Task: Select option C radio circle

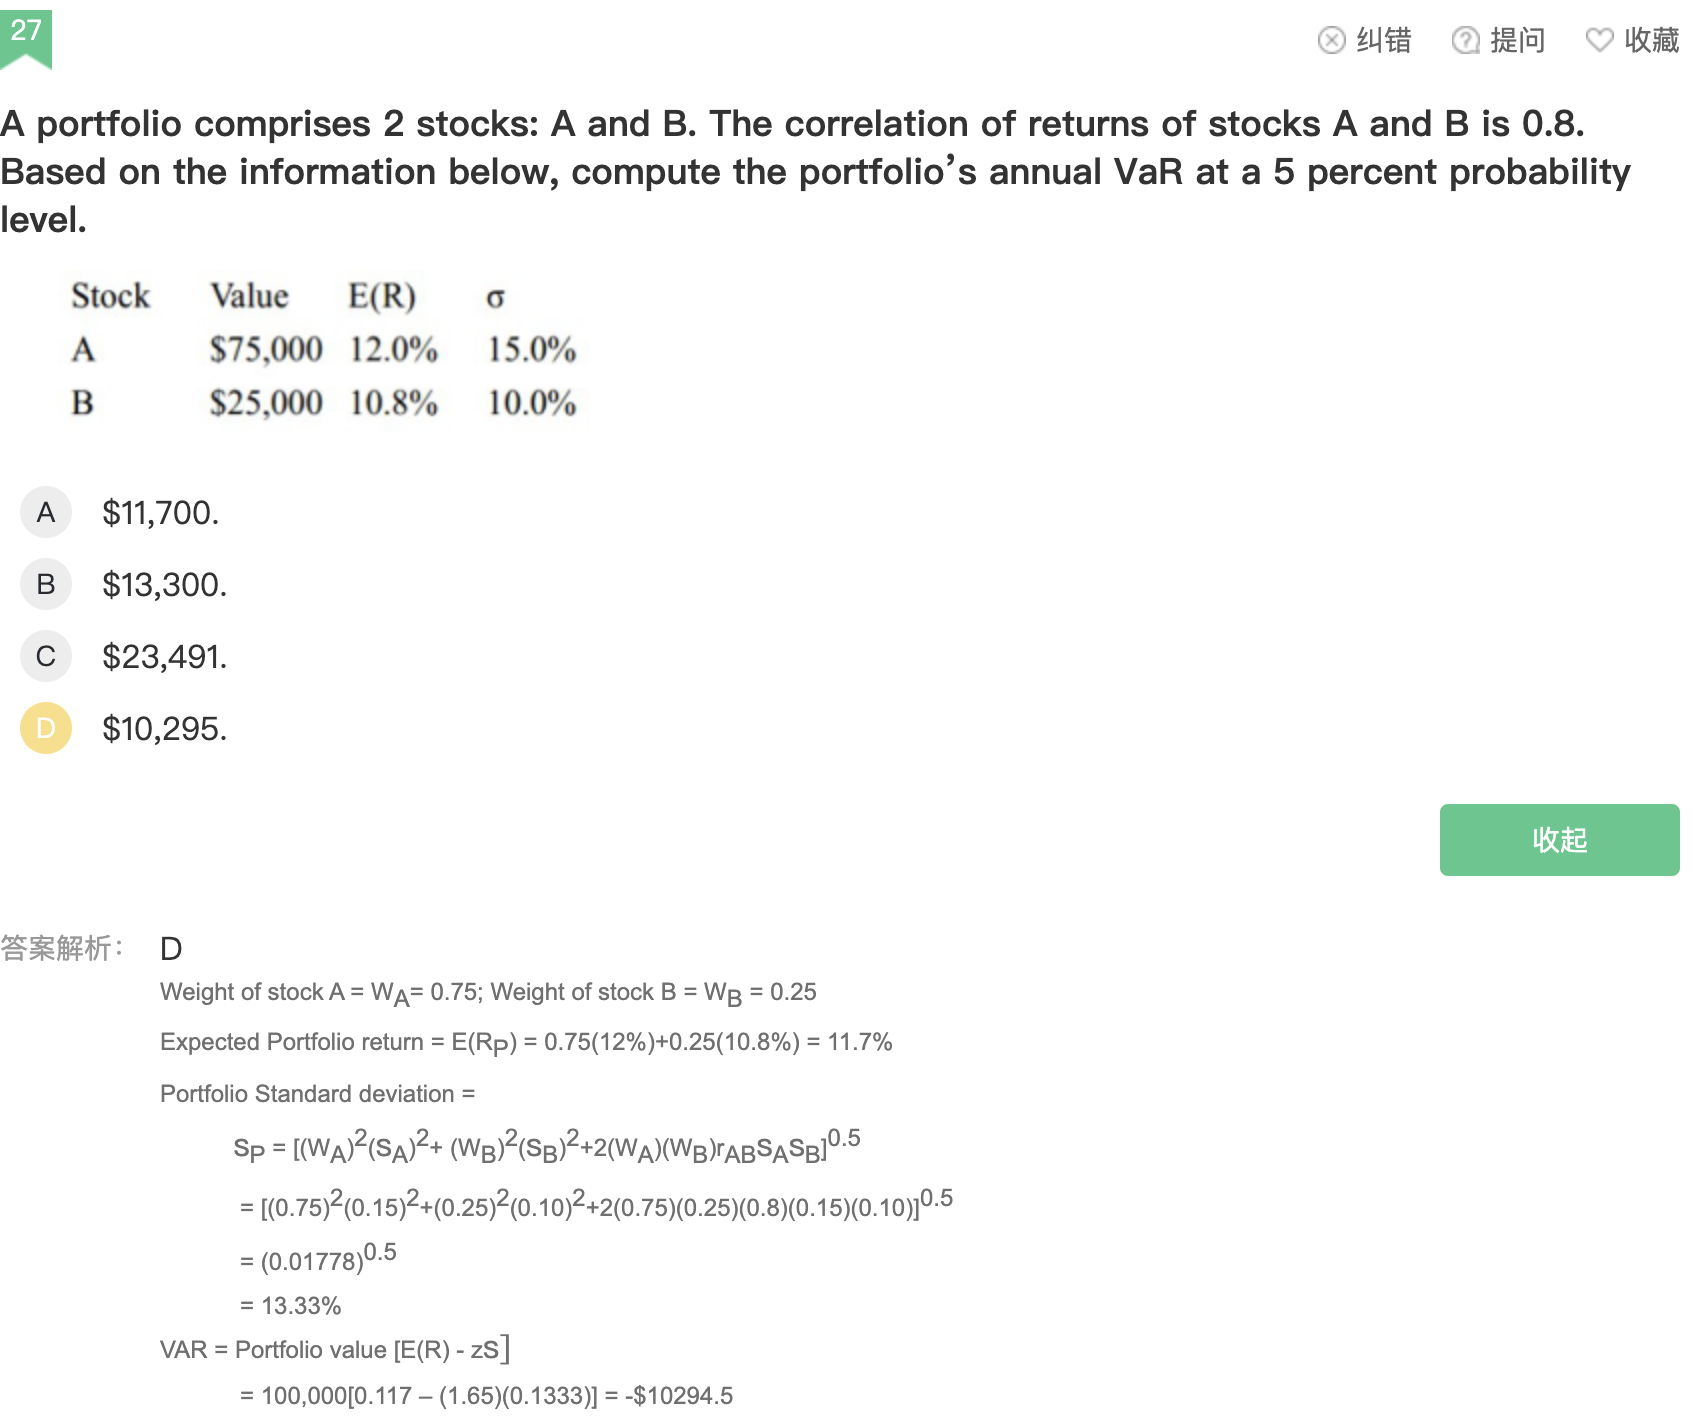Action: 46,656
